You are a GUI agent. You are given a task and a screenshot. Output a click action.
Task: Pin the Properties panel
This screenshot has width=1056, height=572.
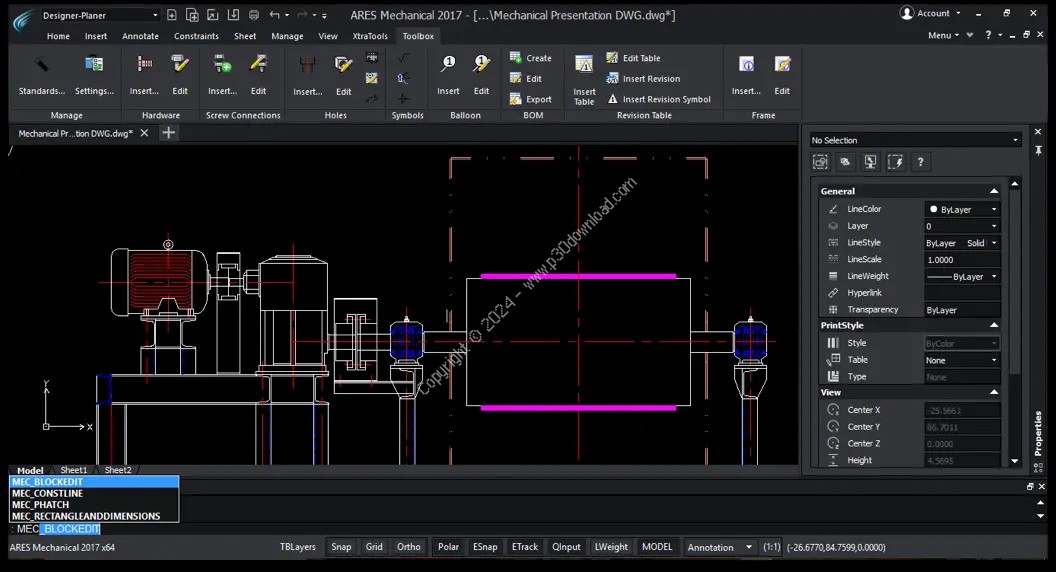1038,150
